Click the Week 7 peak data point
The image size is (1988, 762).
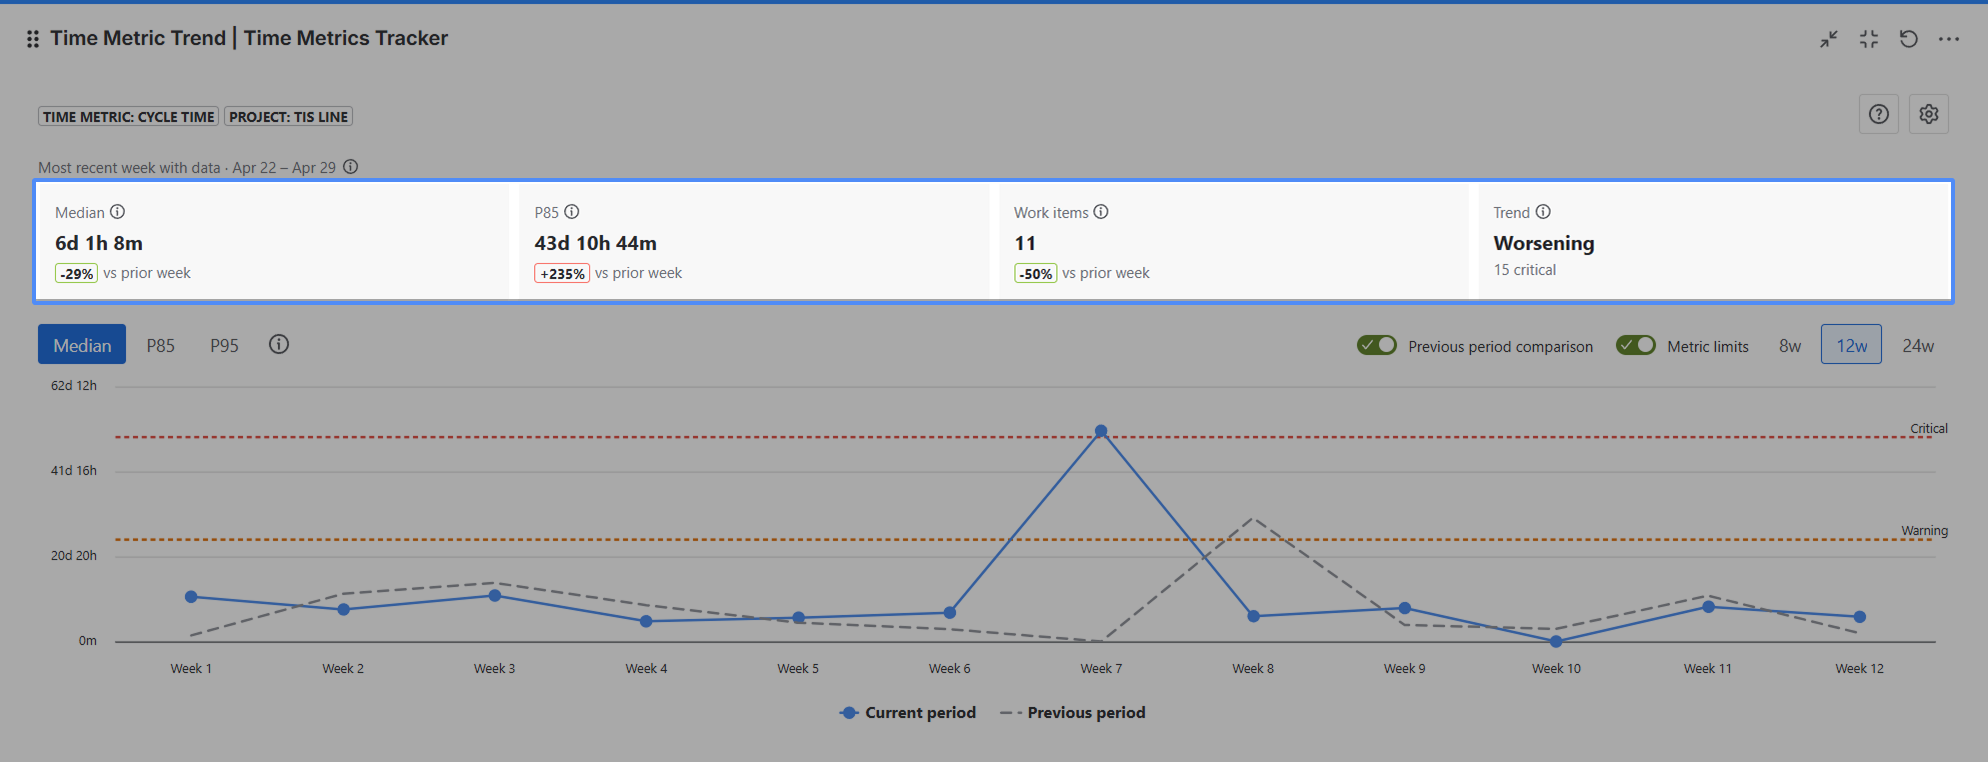1101,432
